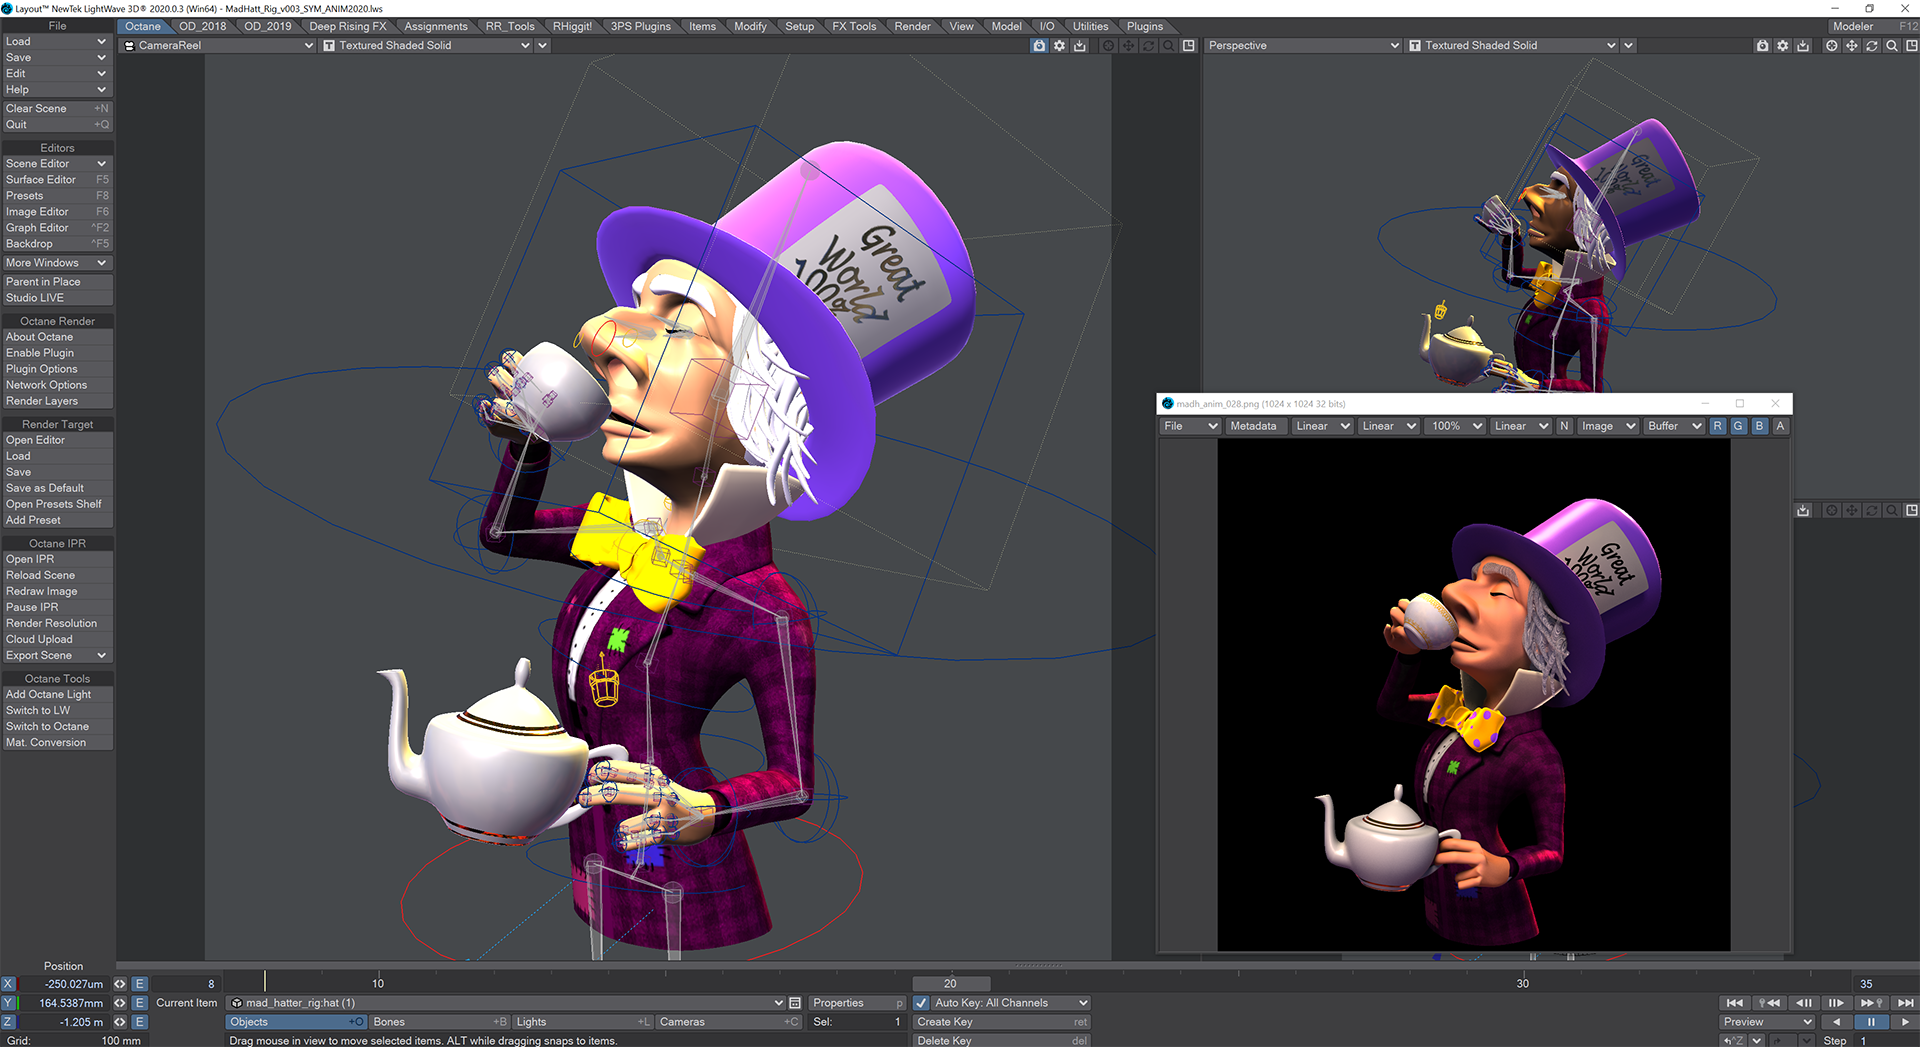Expand Scene Editor dropdown
This screenshot has width=1920, height=1047.
click(x=56, y=164)
